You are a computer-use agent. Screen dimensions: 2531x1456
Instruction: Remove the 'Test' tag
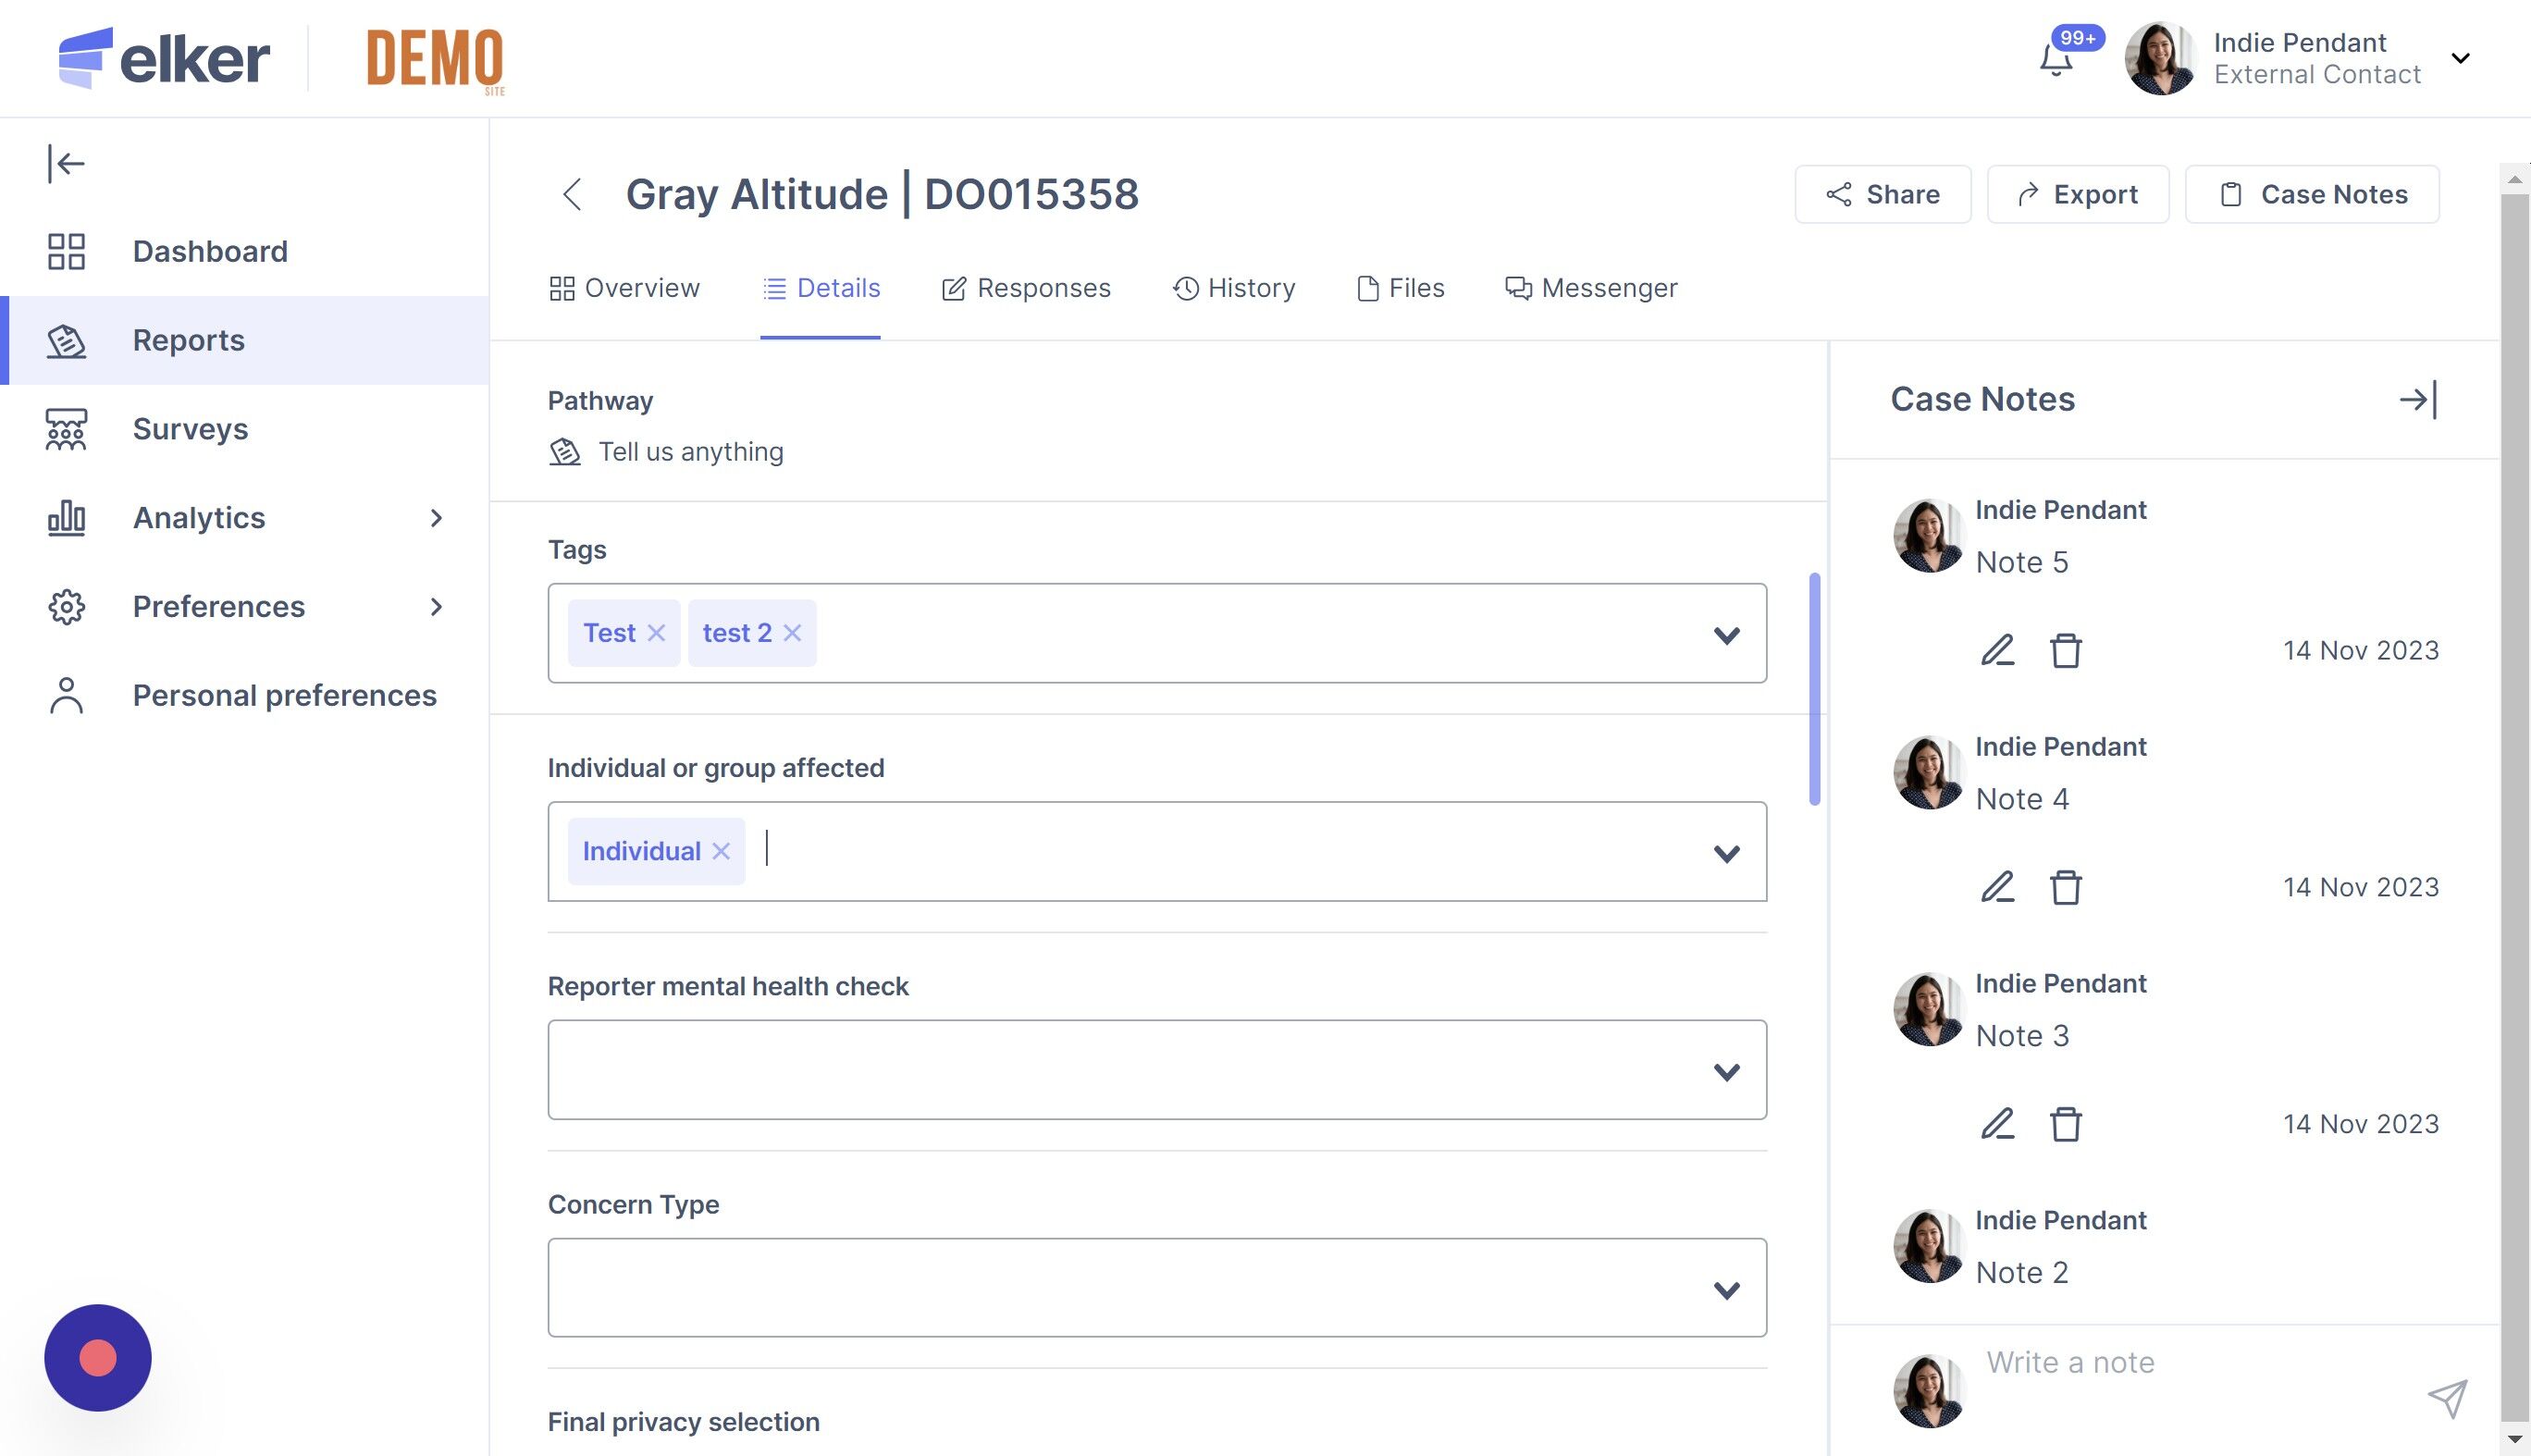(x=656, y=633)
